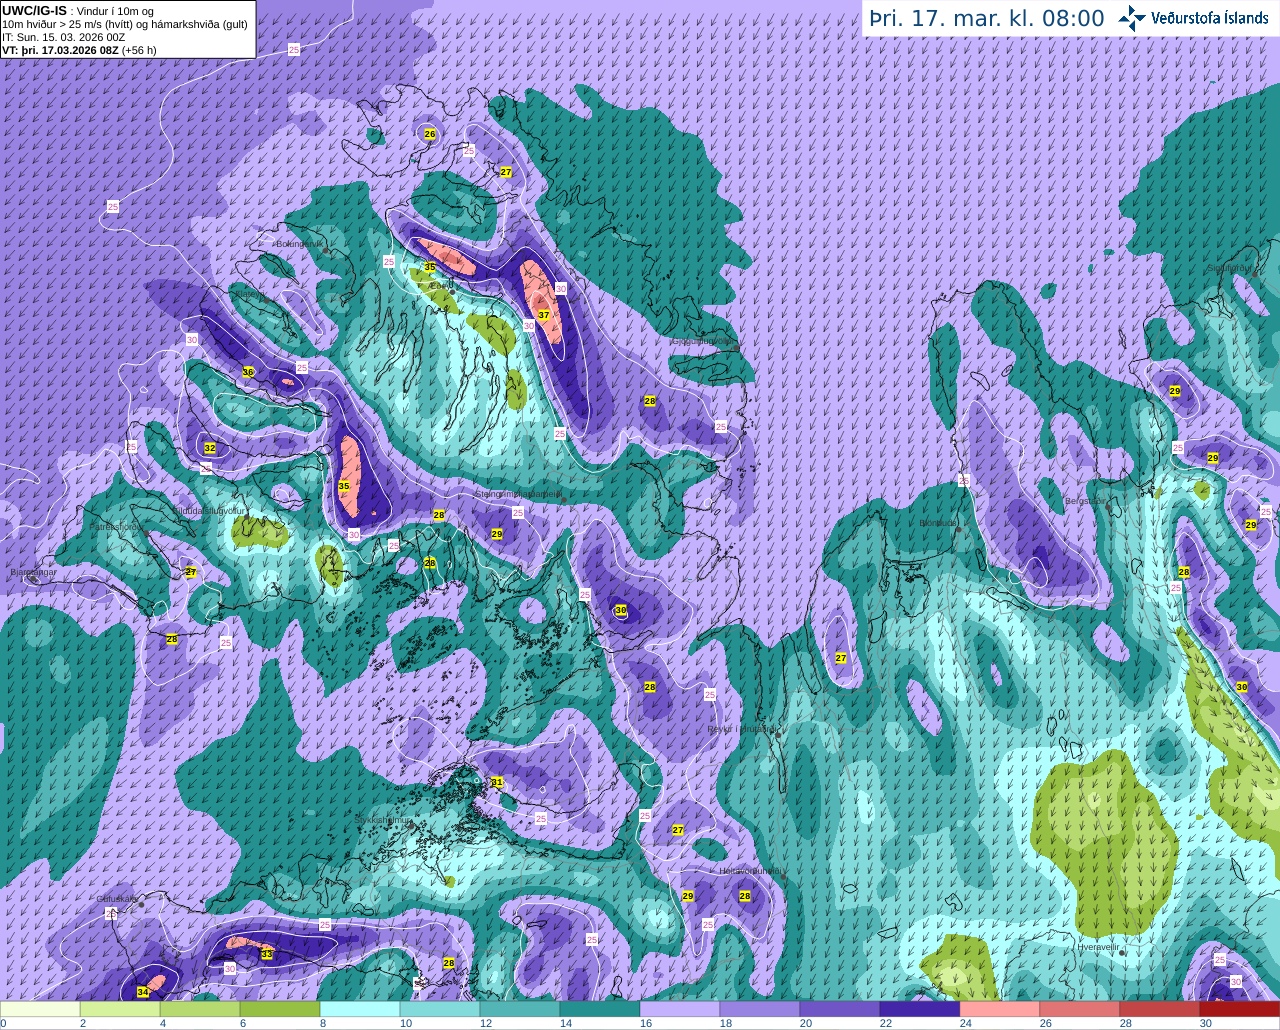Select the salmon 26–28 legend swatch

click(1080, 1009)
